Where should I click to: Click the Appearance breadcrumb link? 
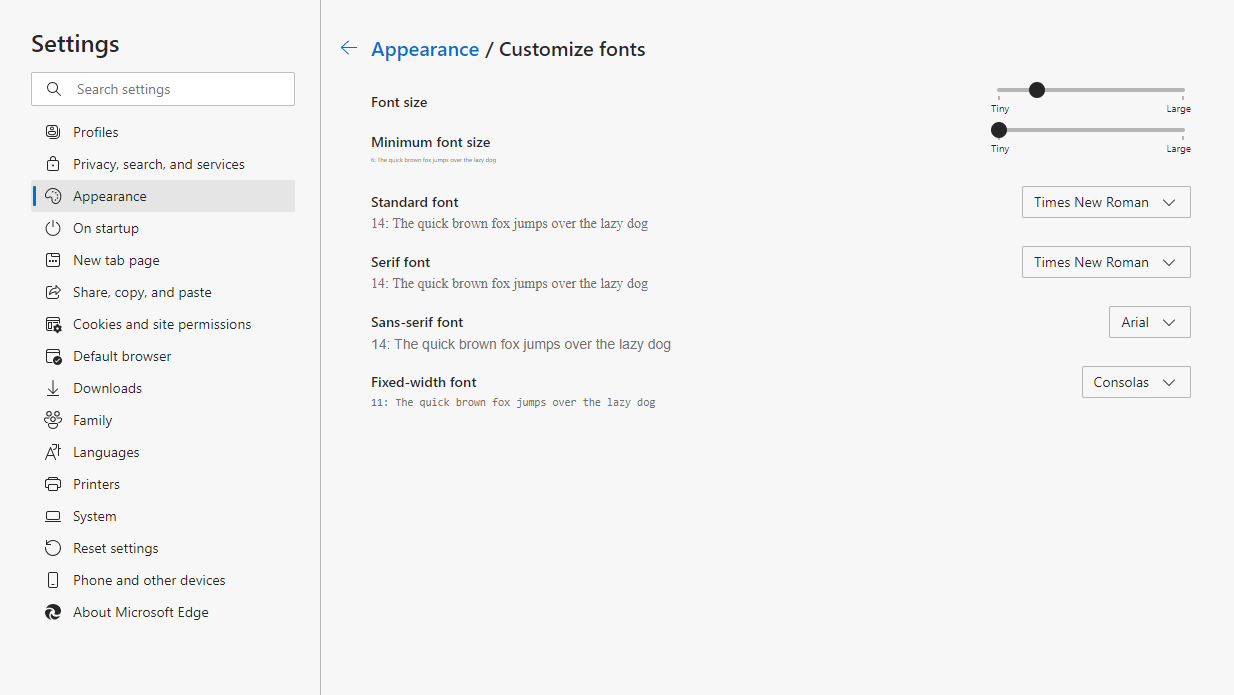click(x=425, y=49)
